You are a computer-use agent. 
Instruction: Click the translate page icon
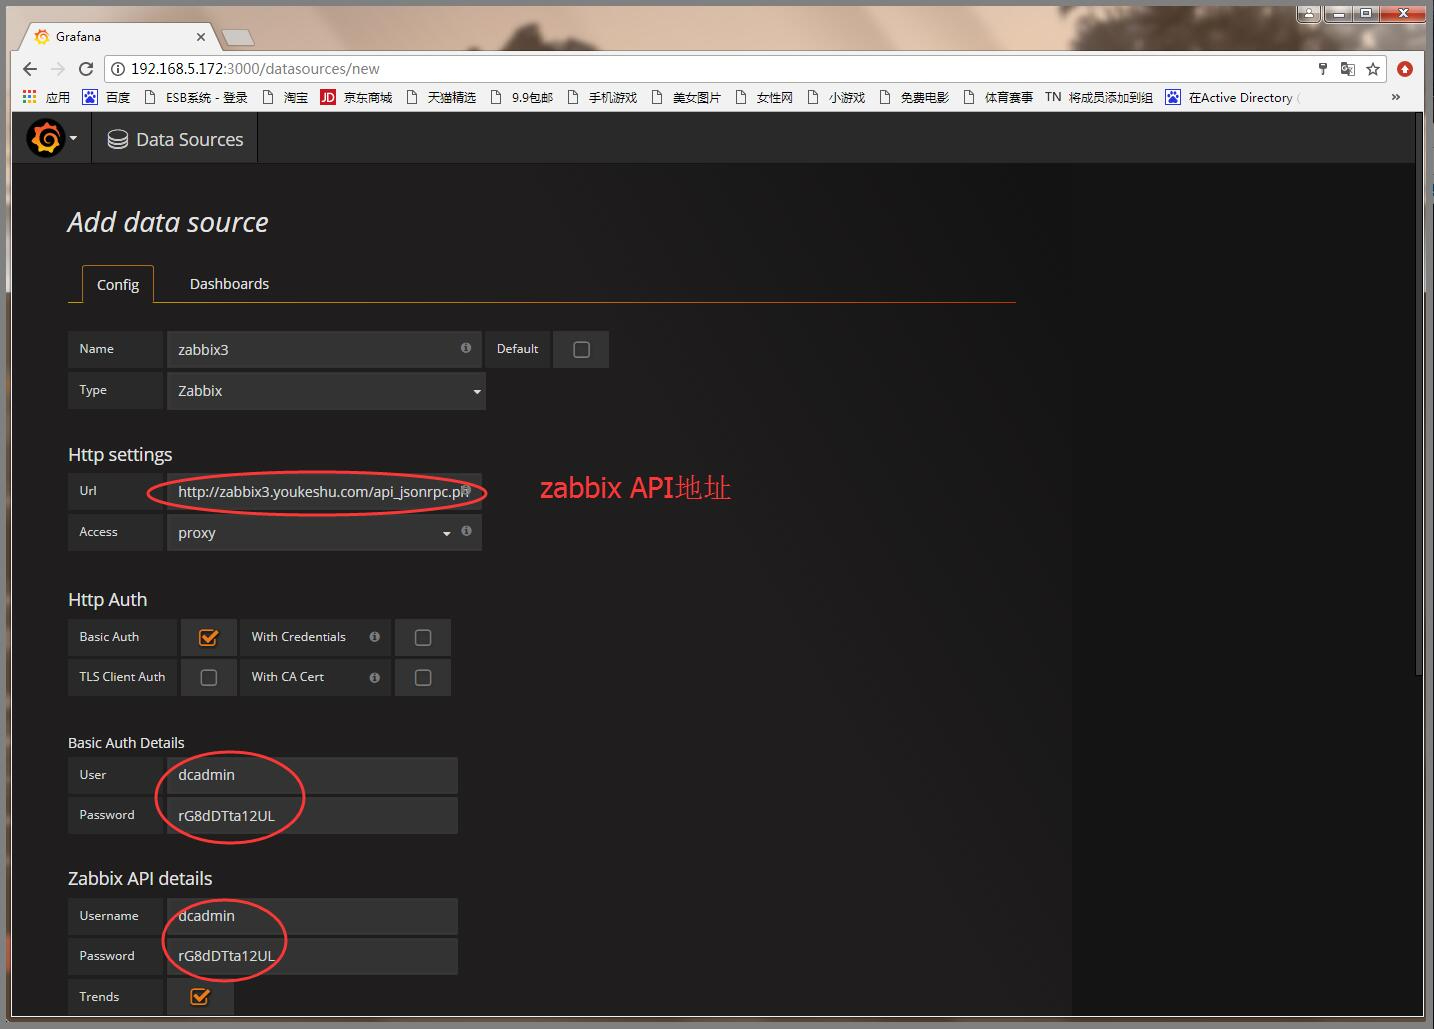[x=1348, y=69]
